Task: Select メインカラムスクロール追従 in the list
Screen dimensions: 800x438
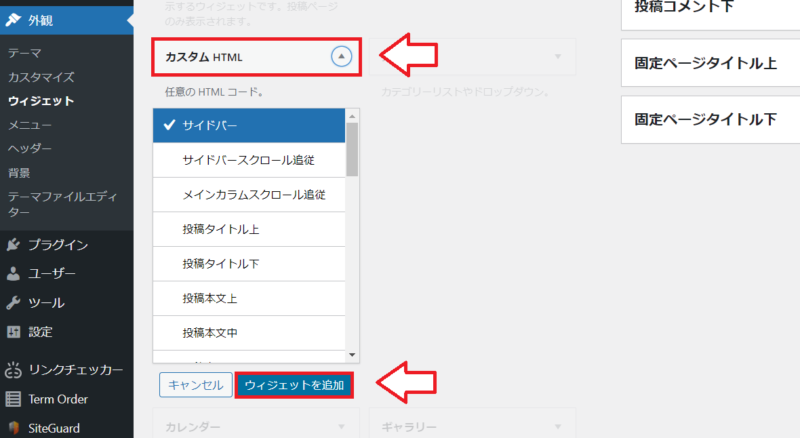Action: 249,195
